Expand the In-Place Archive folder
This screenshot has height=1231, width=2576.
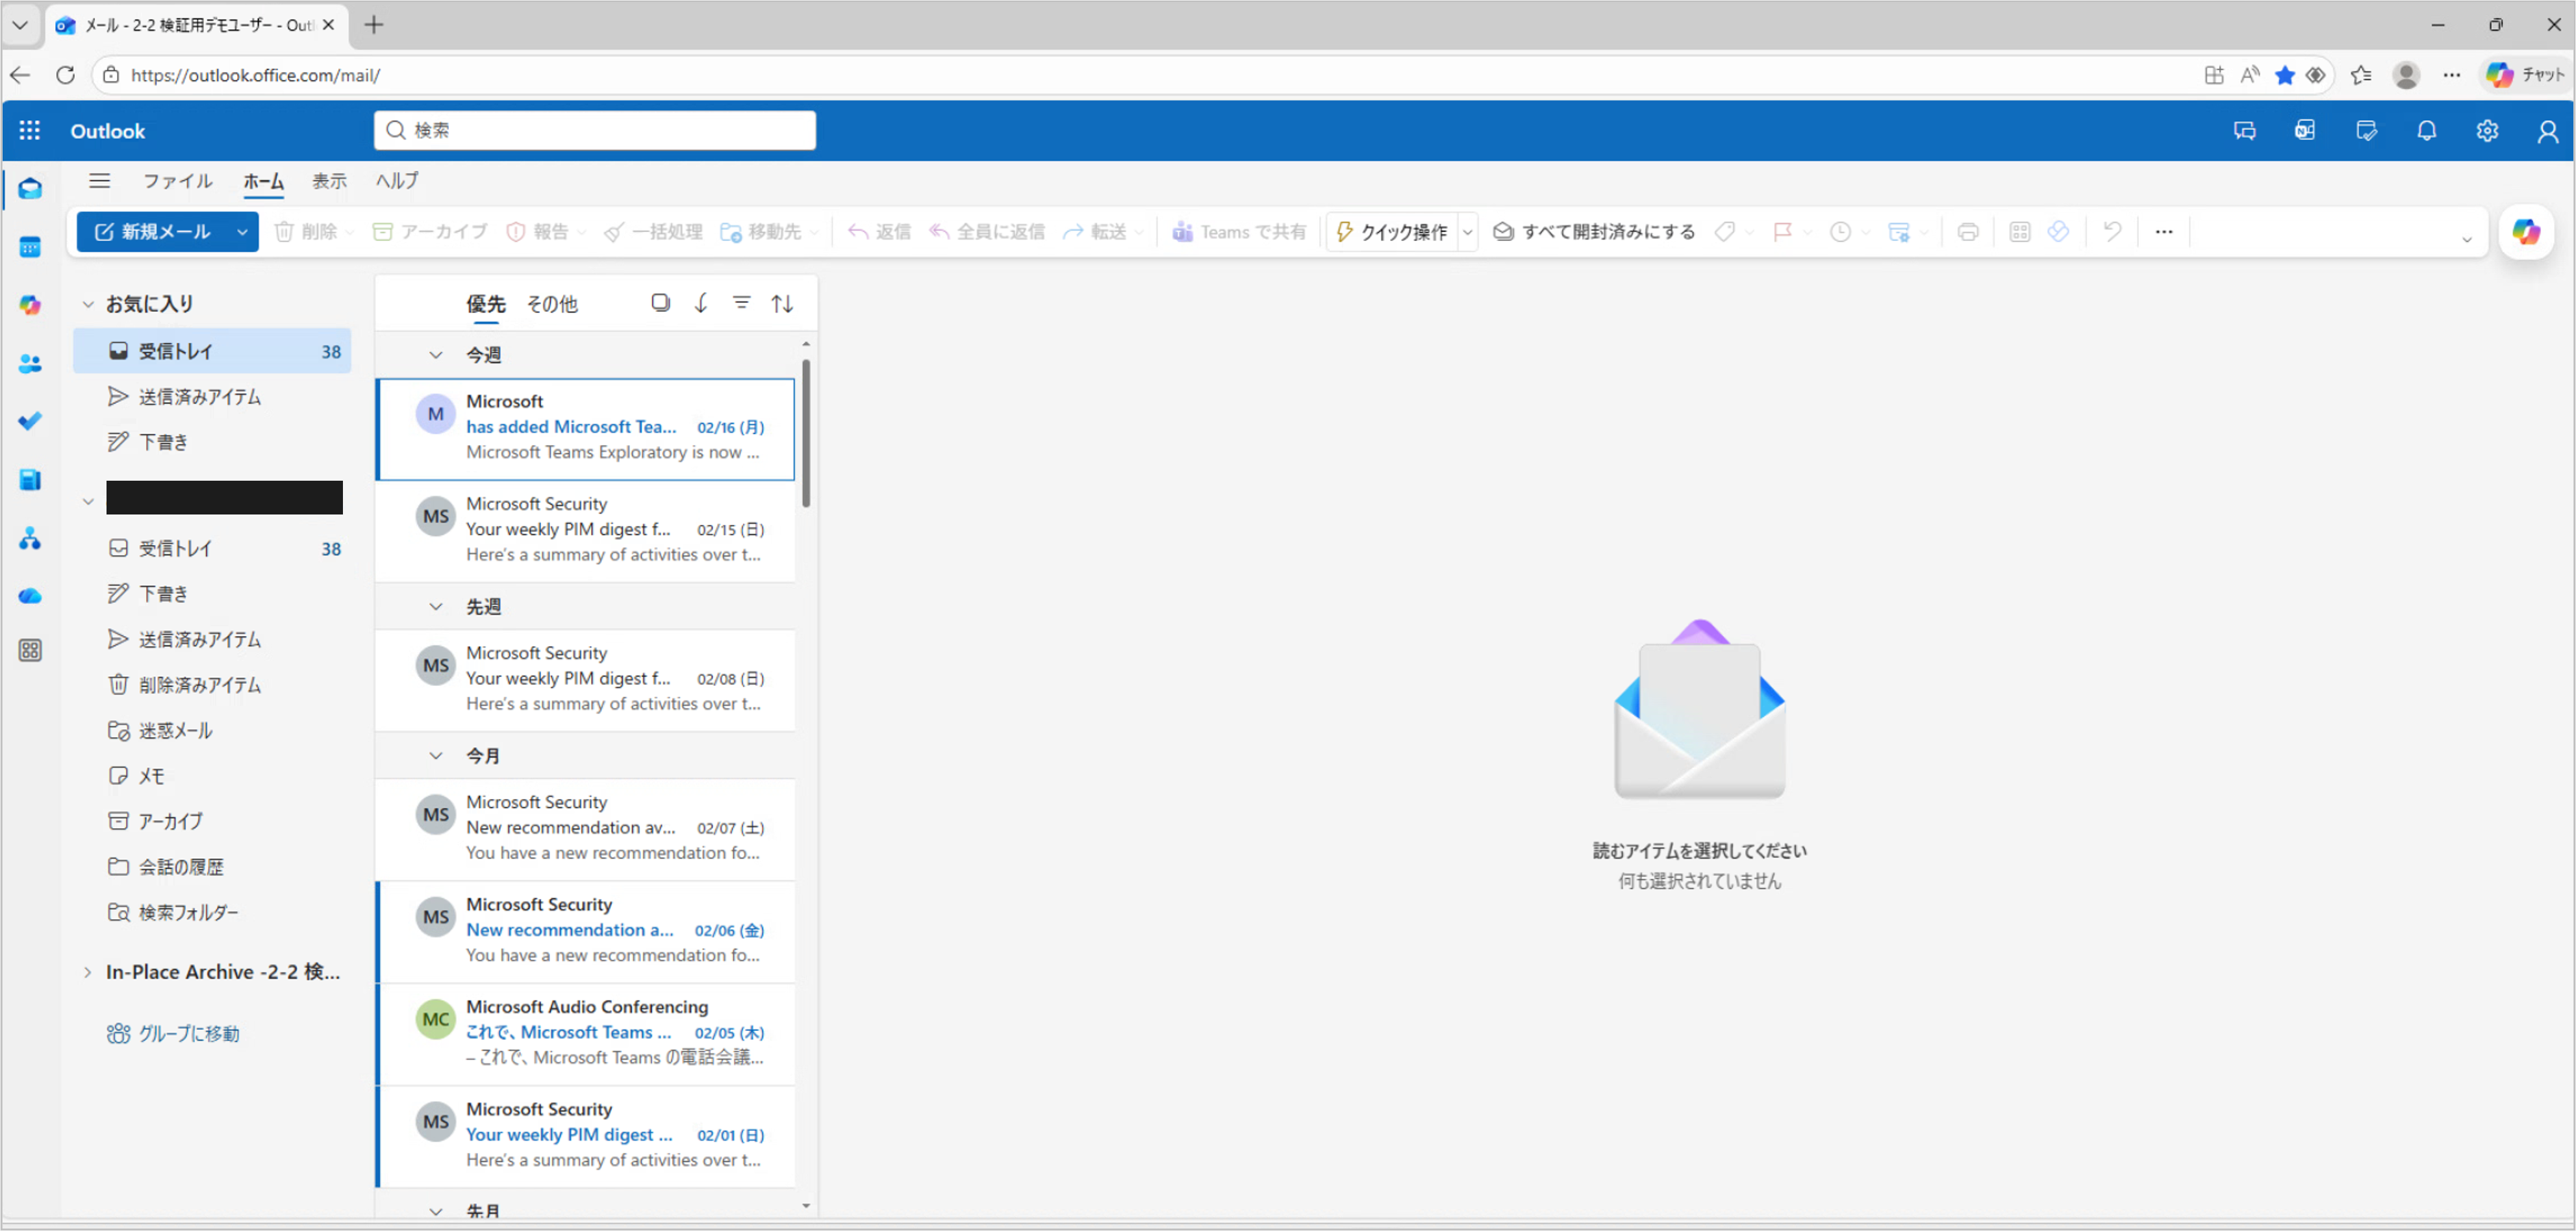click(88, 972)
